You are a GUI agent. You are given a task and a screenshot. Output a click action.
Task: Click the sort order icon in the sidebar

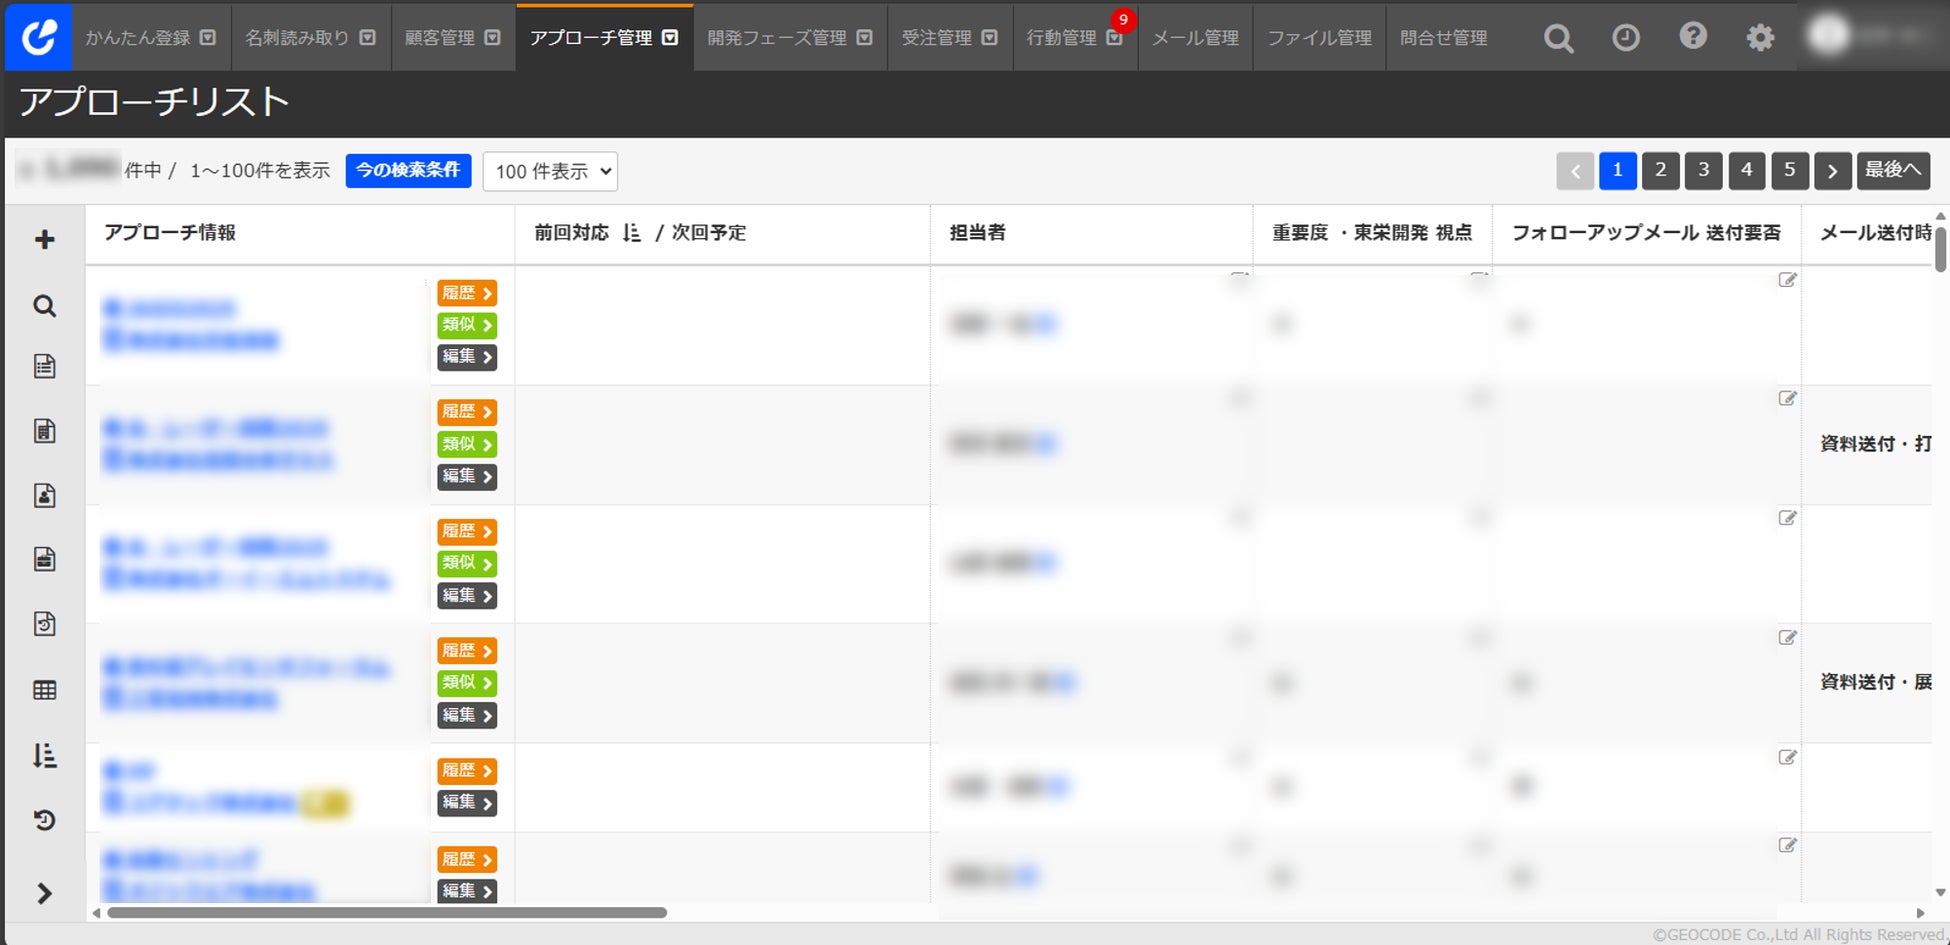pos(45,755)
